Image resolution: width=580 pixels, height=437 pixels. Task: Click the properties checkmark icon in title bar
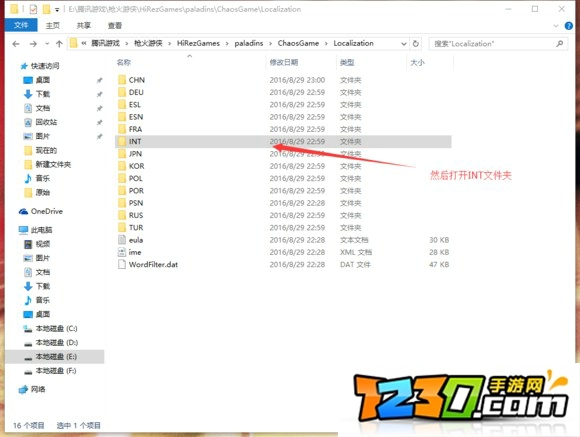(x=33, y=9)
